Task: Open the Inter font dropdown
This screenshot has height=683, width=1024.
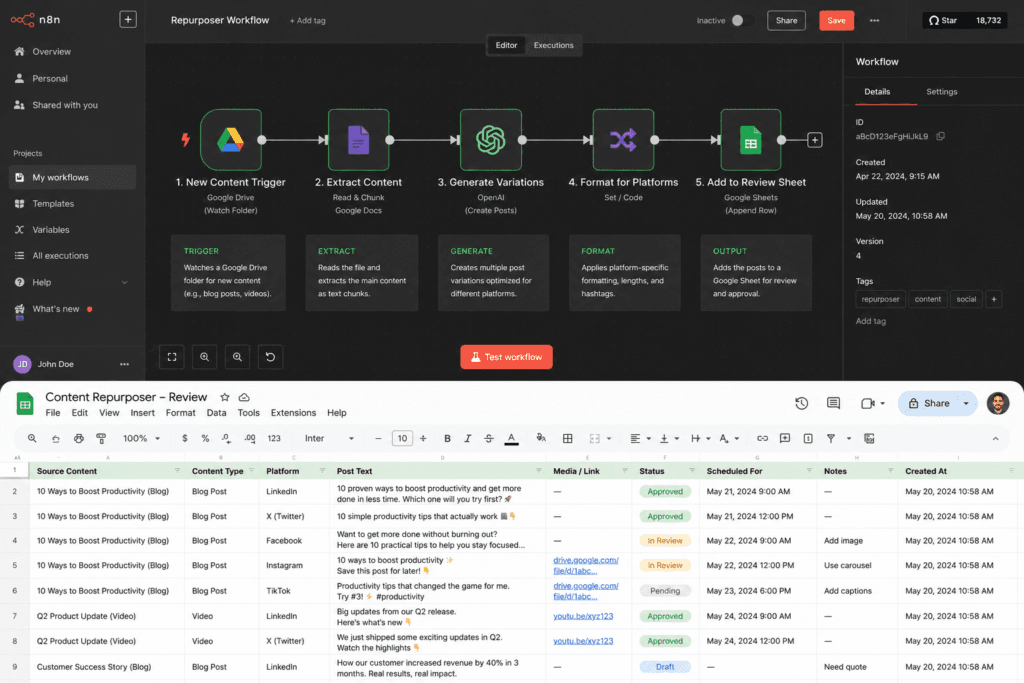Action: (329, 438)
